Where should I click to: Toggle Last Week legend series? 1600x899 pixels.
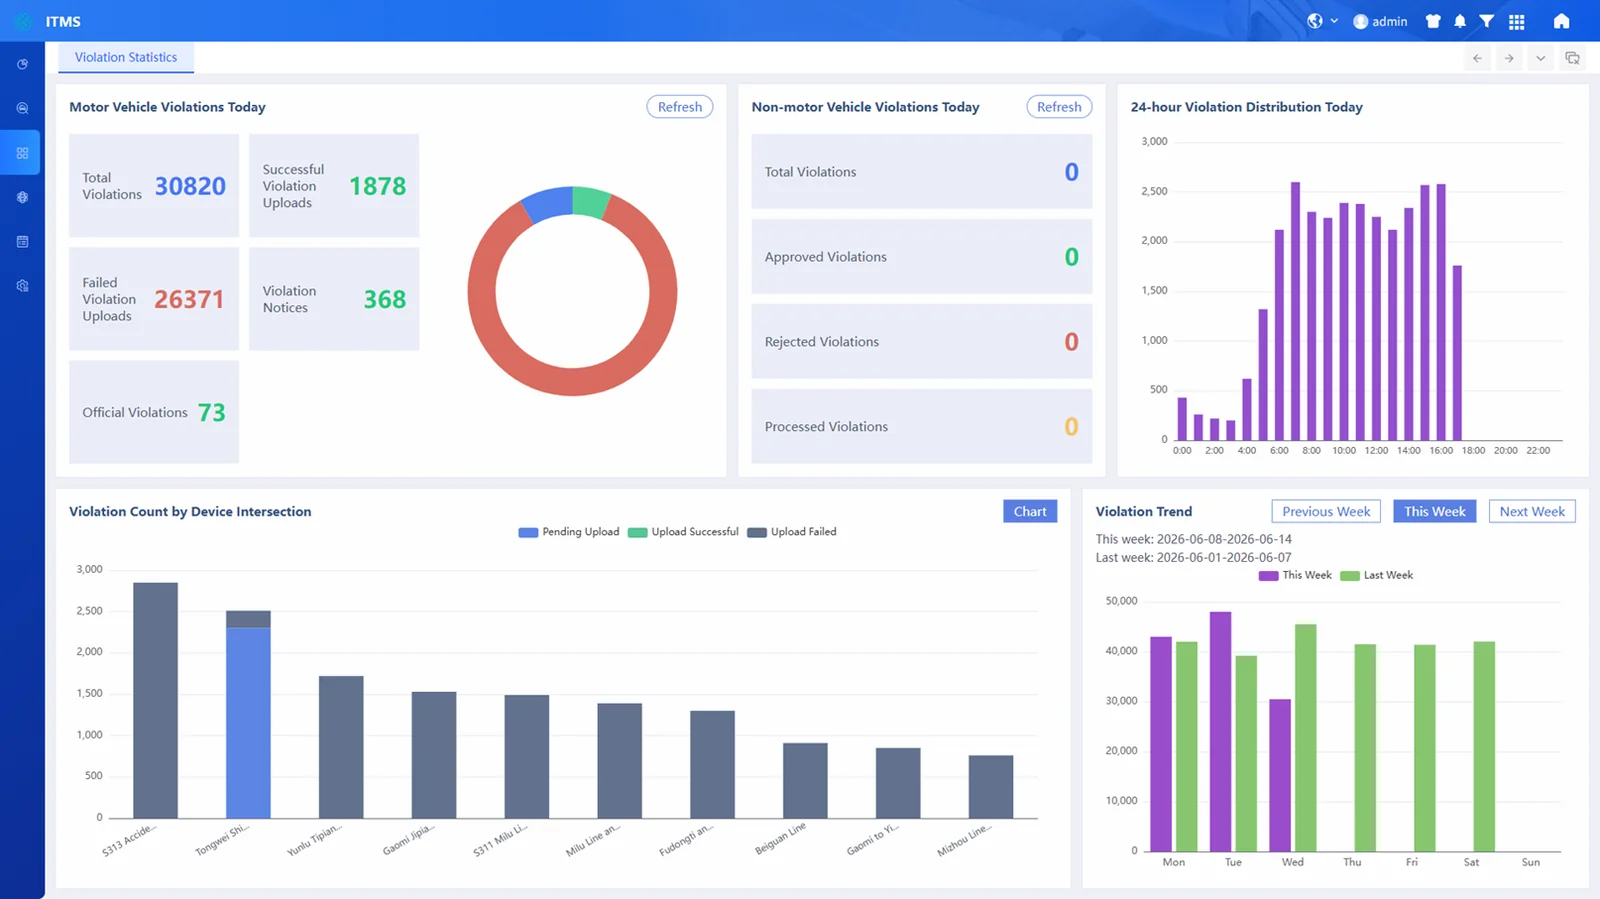click(x=1376, y=575)
